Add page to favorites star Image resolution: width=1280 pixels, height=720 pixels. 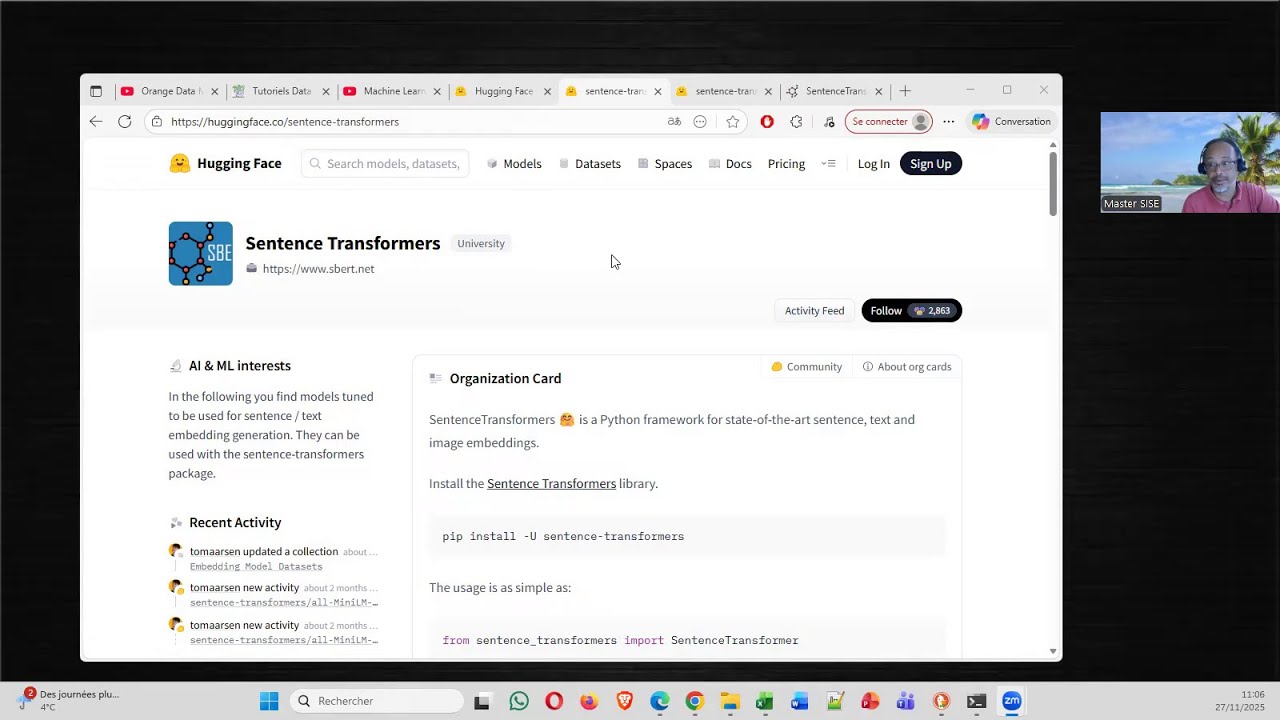(733, 122)
